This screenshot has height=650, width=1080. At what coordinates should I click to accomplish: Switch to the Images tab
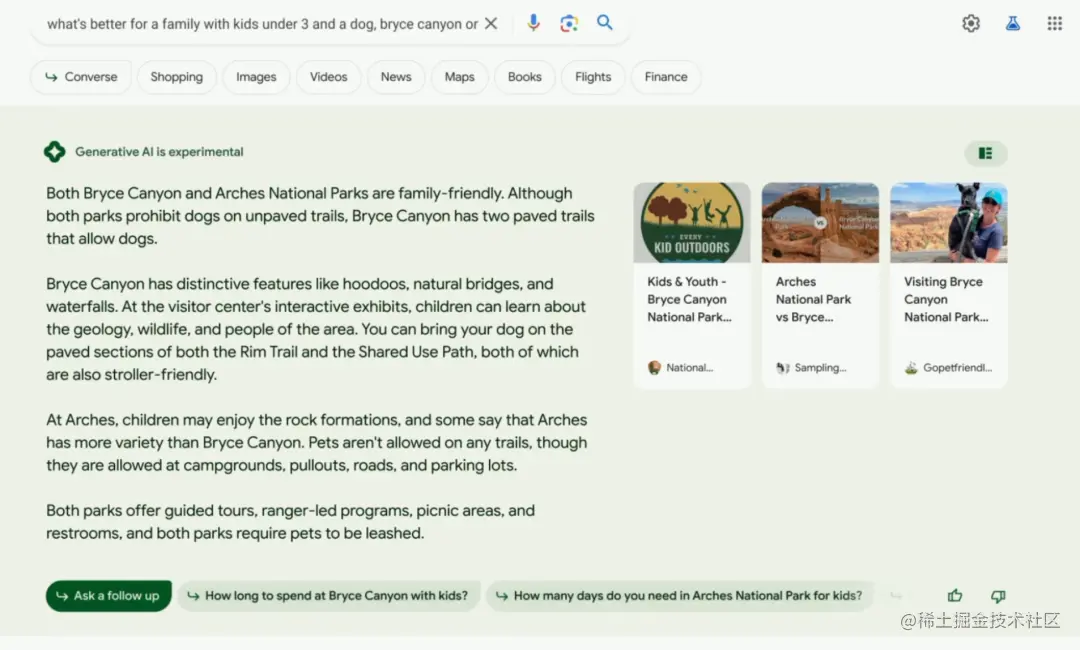(x=256, y=77)
